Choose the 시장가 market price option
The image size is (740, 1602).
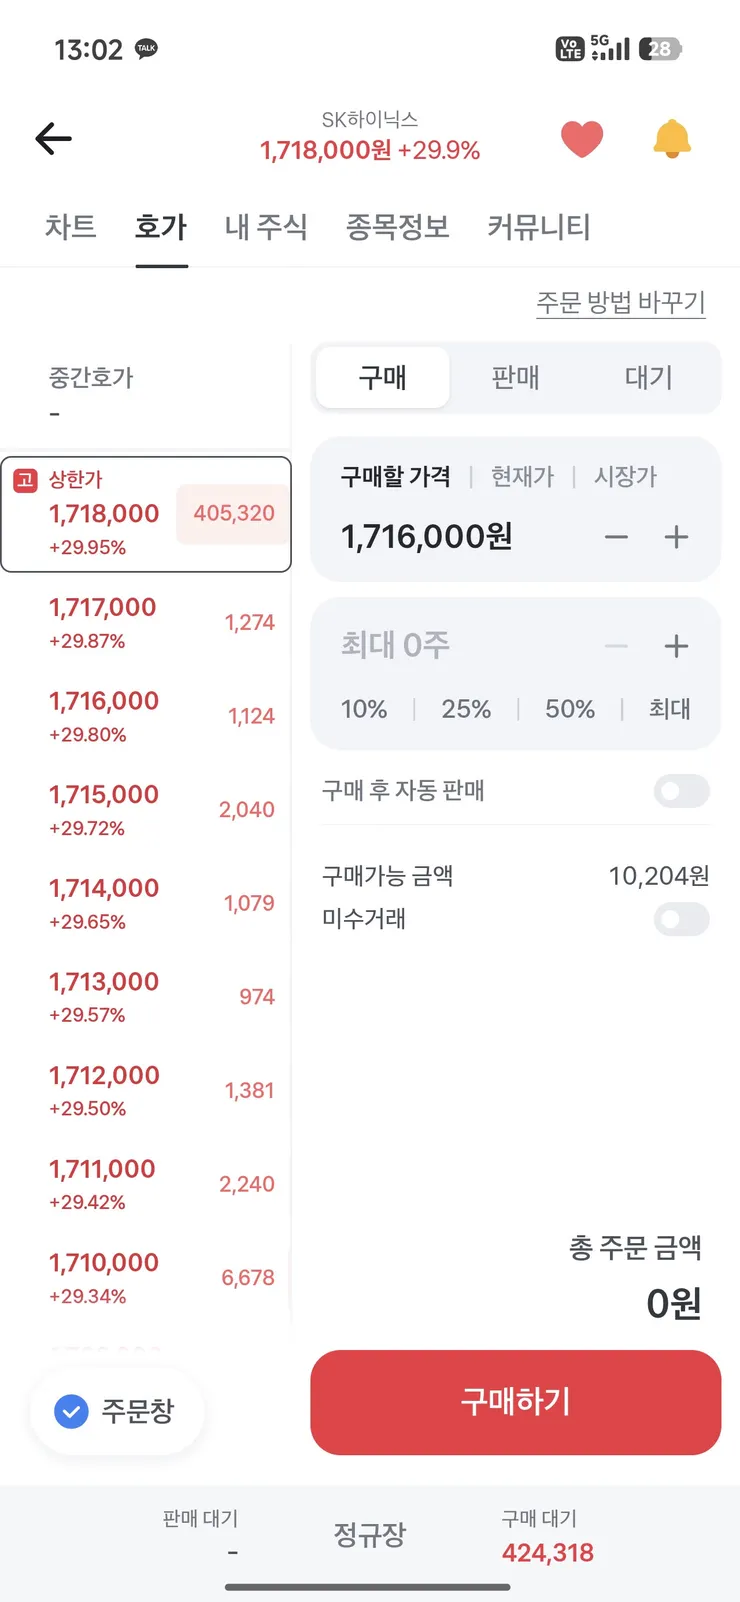(626, 477)
